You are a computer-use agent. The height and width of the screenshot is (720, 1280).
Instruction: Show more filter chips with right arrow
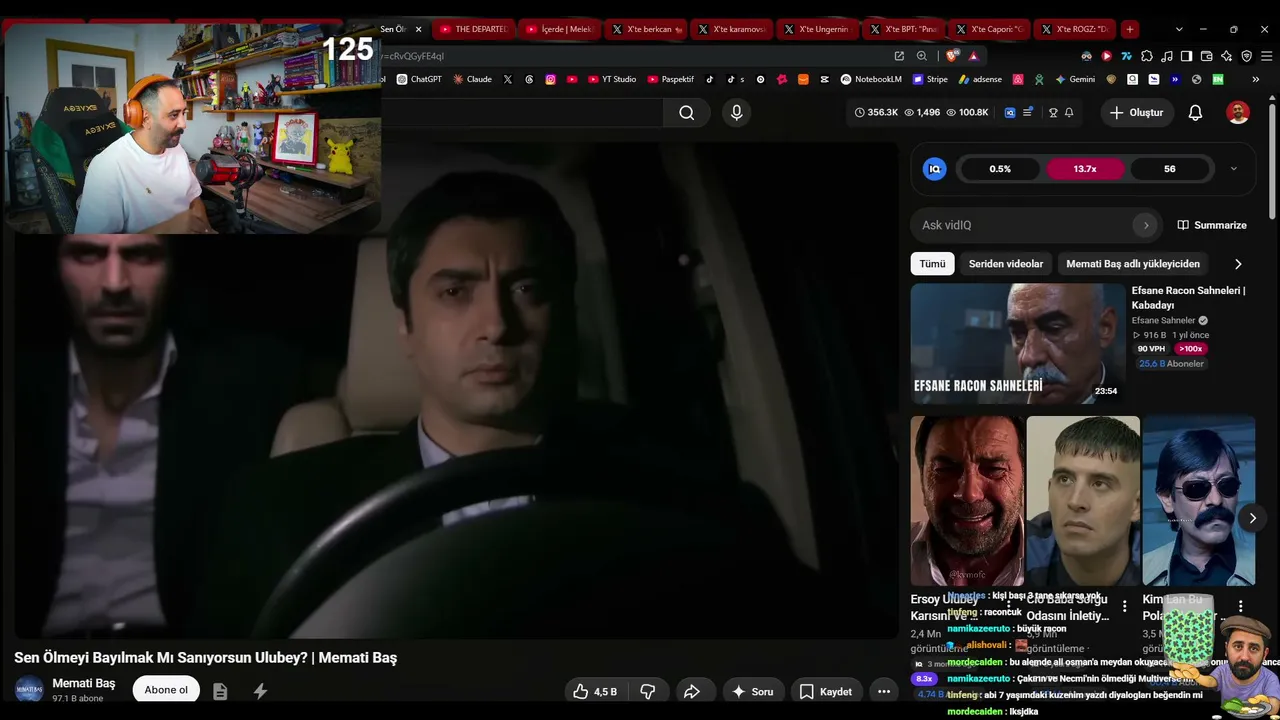pos(1238,264)
